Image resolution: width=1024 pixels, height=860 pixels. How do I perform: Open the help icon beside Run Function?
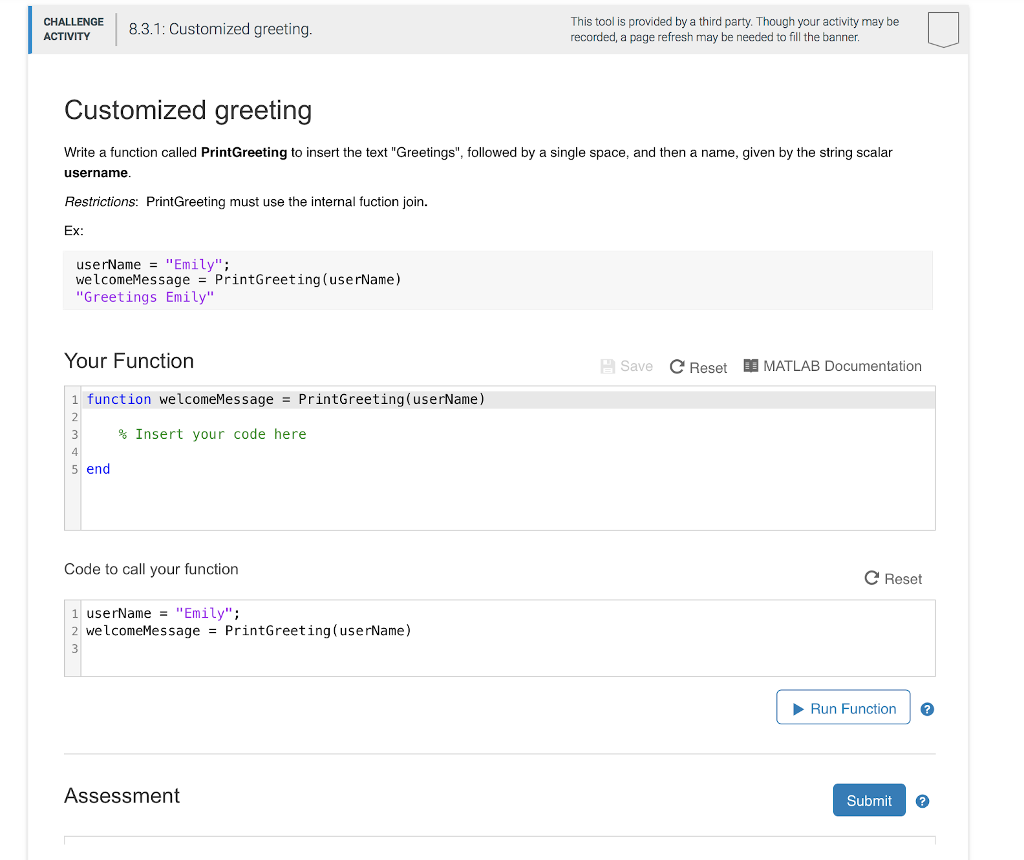[927, 709]
